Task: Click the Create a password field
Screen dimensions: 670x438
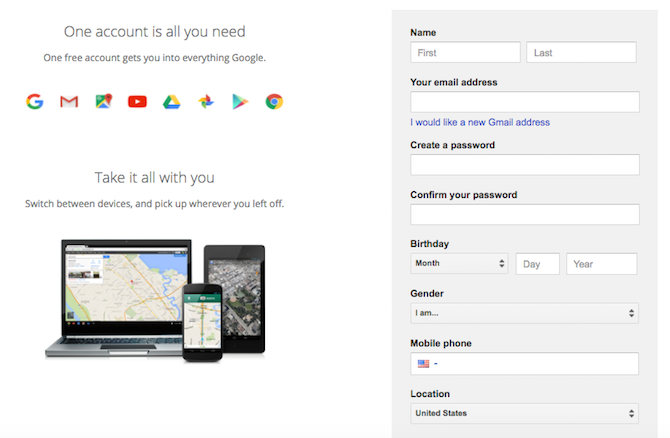Action: tap(524, 165)
